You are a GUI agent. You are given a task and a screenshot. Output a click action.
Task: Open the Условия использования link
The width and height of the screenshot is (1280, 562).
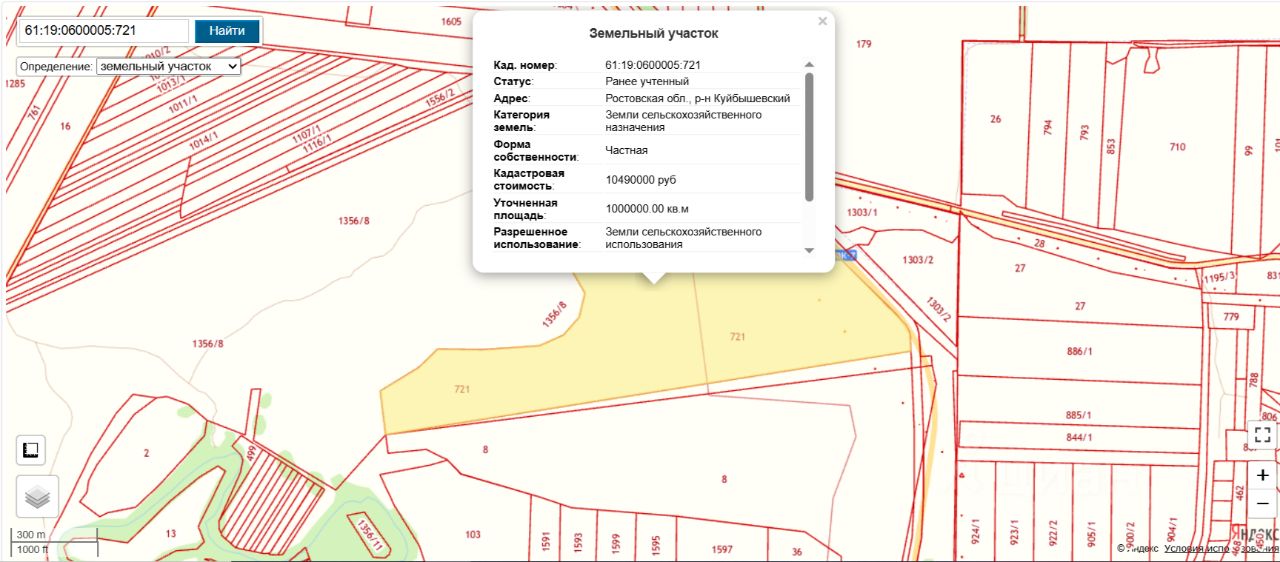tap(1221, 548)
